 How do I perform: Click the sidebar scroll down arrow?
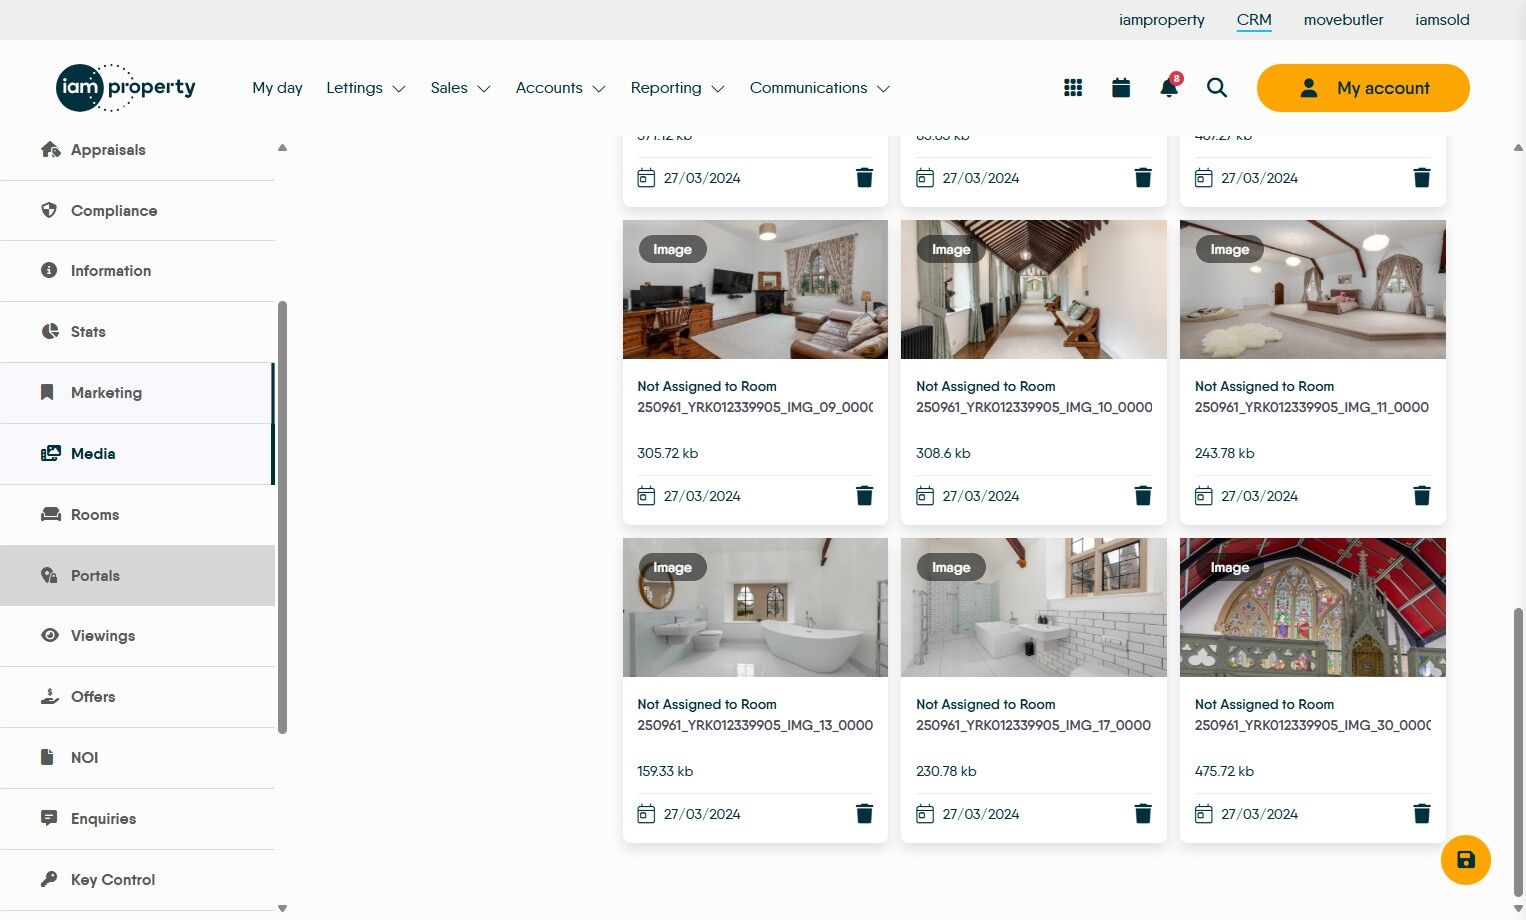pos(282,908)
